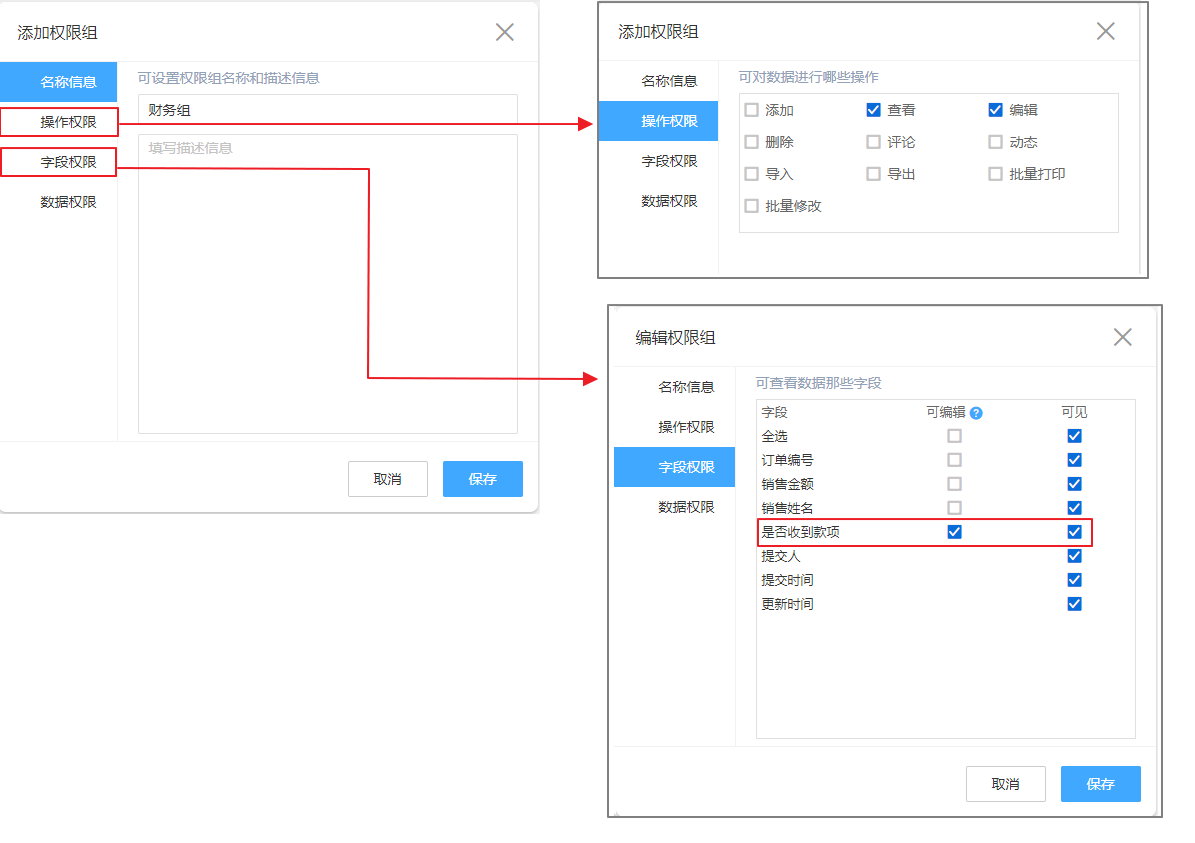Image resolution: width=1195 pixels, height=843 pixels.
Task: Switch to 字段权限 tab in left dialog
Action: point(68,162)
